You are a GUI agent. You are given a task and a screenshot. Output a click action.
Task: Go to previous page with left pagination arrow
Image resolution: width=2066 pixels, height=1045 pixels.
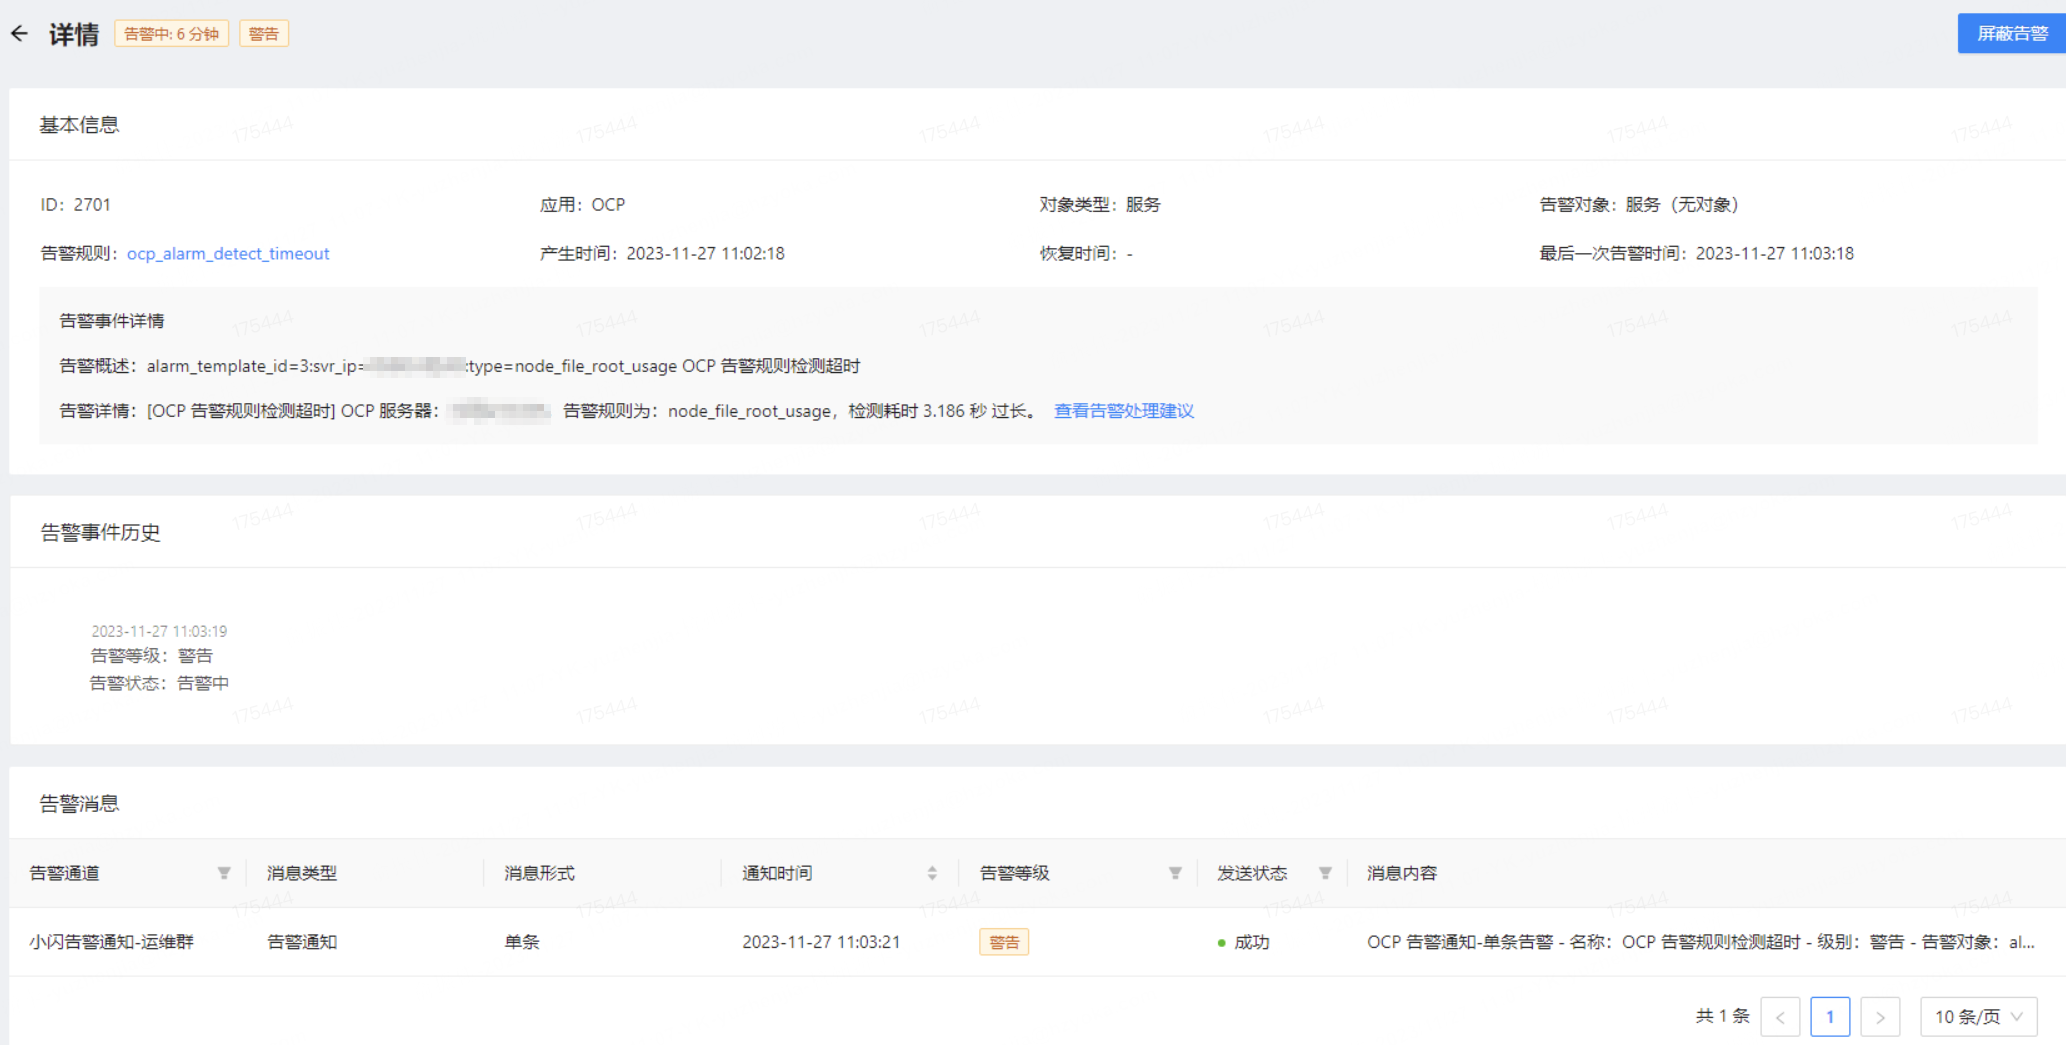1780,1016
